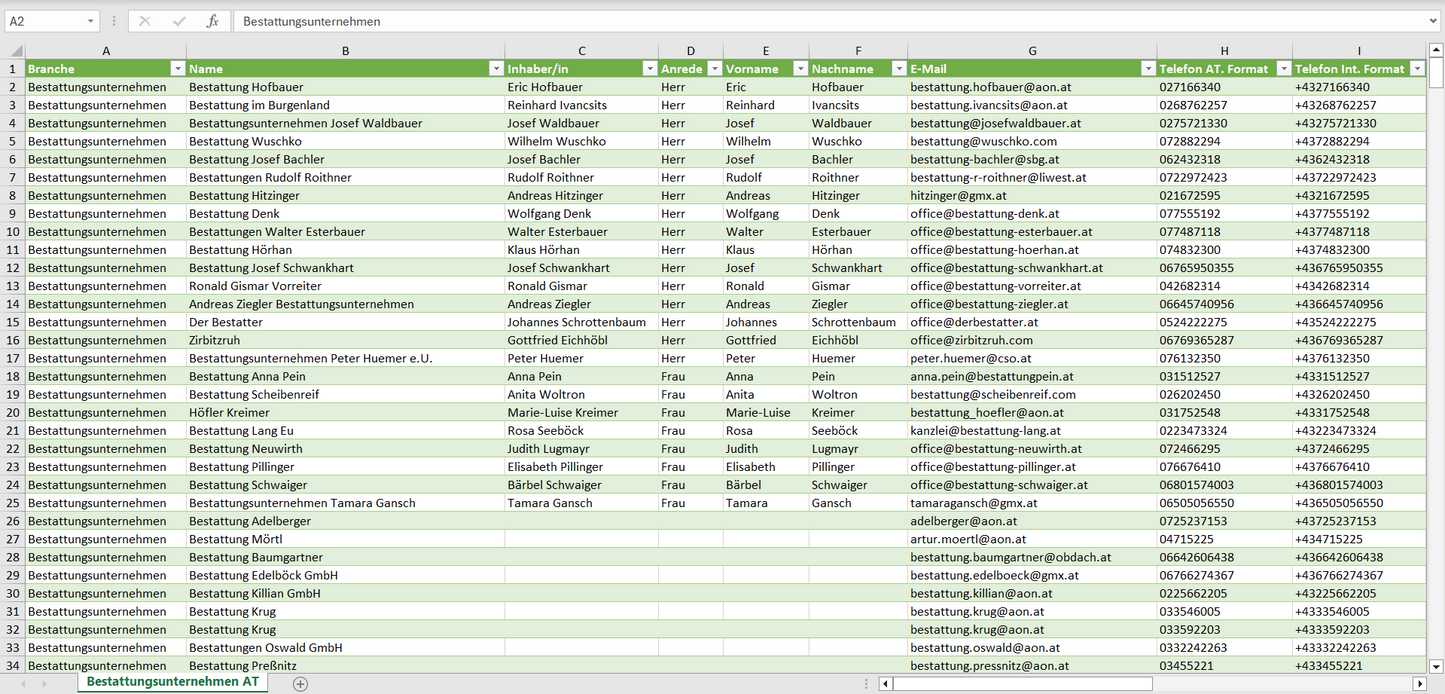Expand the formula bar with the chevron
1445x694 pixels.
point(1435,21)
